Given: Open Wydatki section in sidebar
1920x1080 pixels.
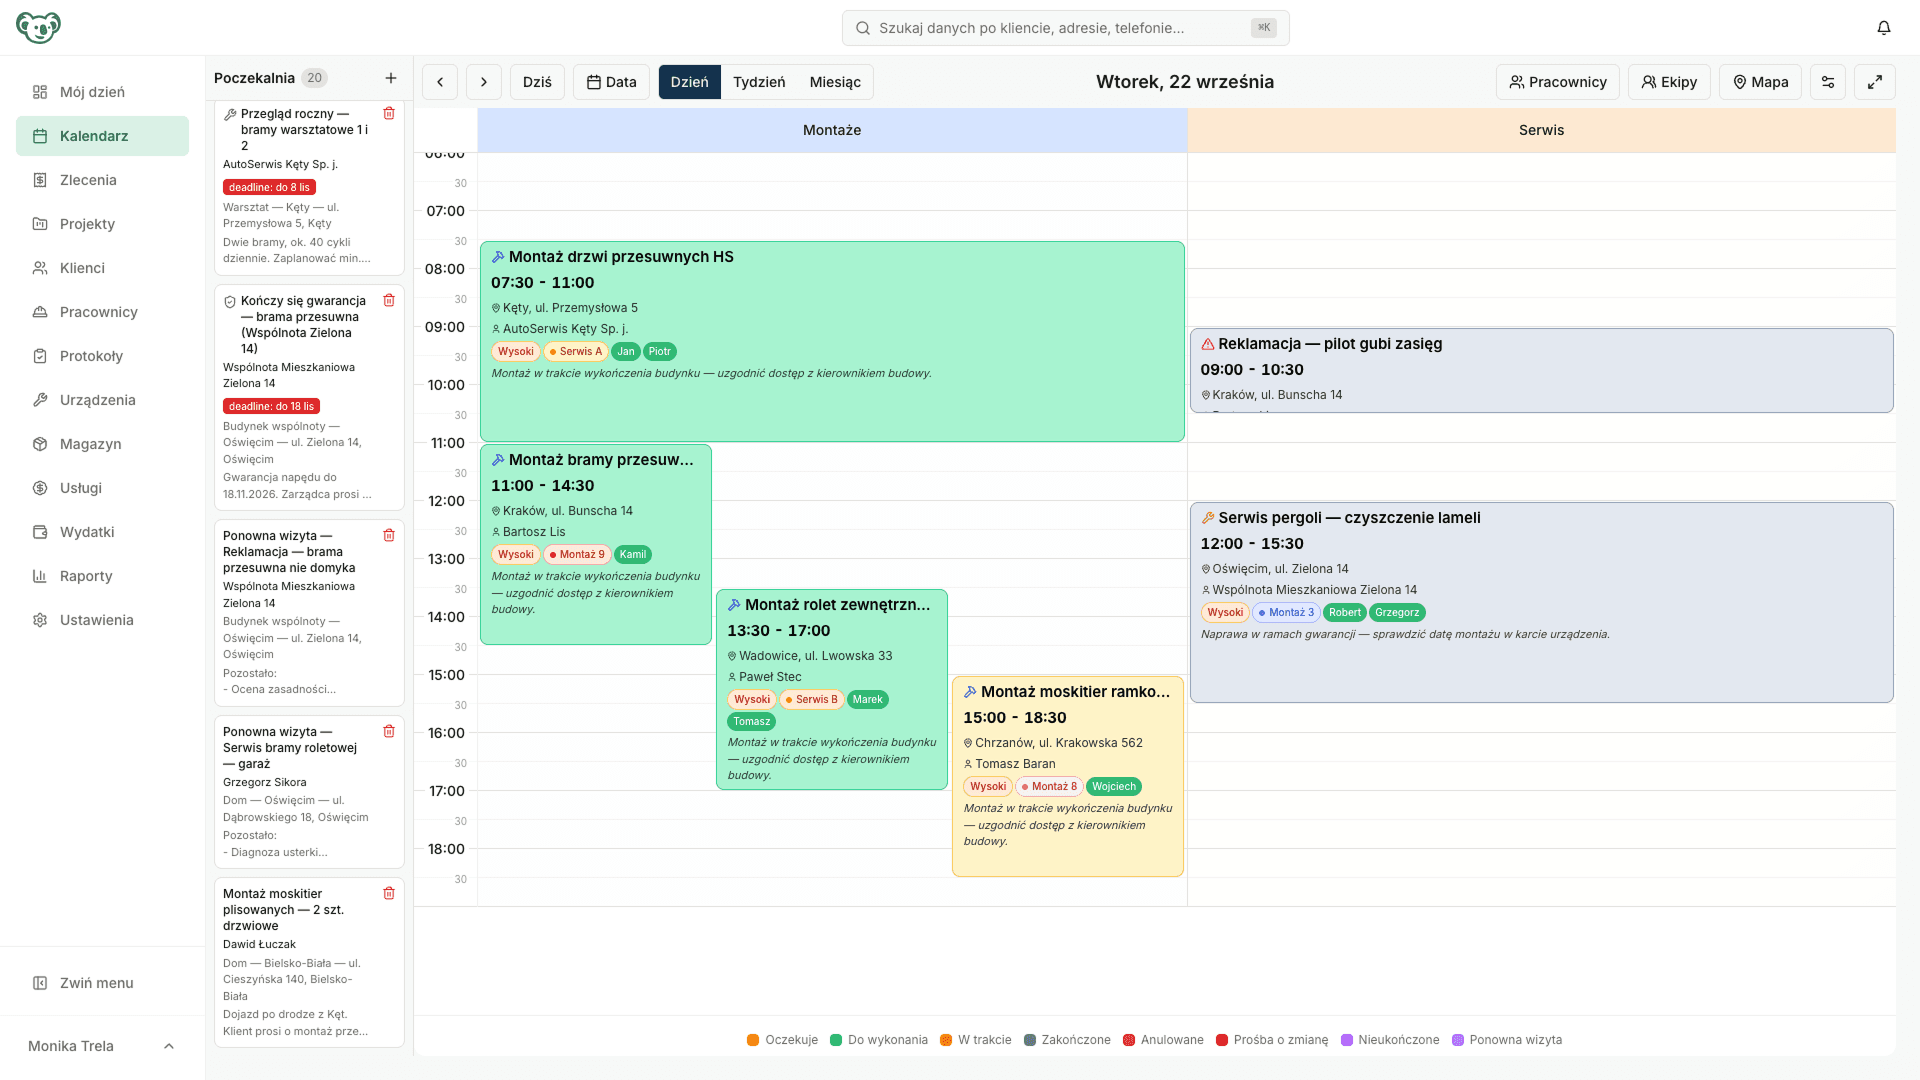Looking at the screenshot, I should 102,532.
